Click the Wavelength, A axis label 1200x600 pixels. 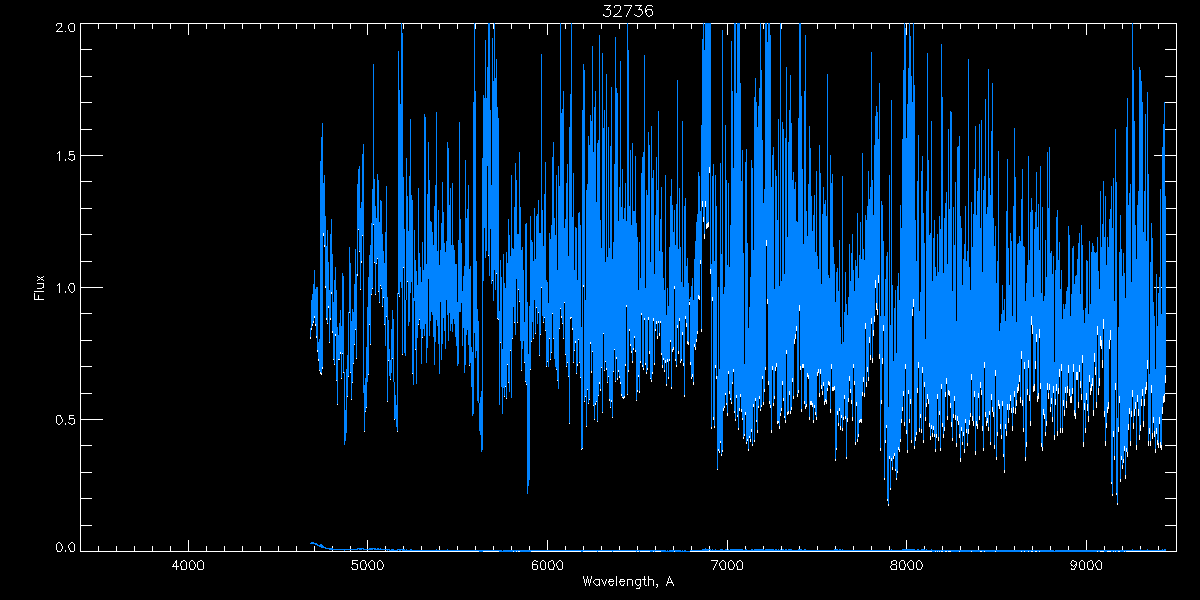click(x=627, y=582)
